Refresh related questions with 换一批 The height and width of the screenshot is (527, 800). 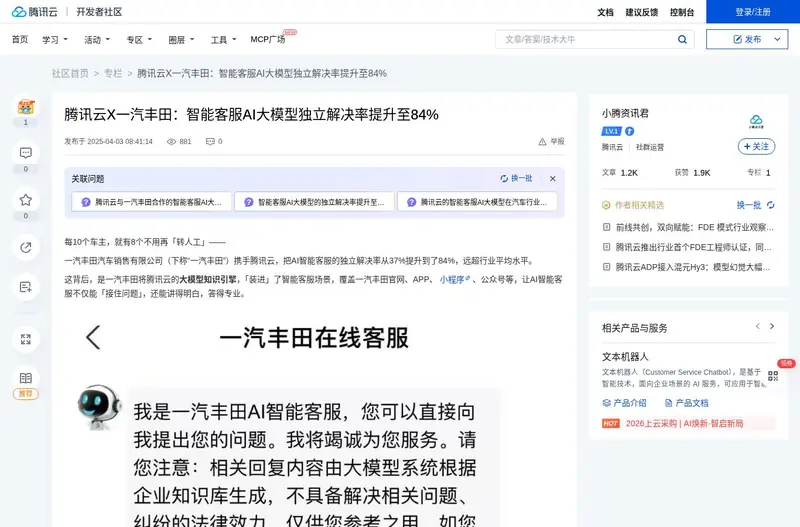coord(516,178)
